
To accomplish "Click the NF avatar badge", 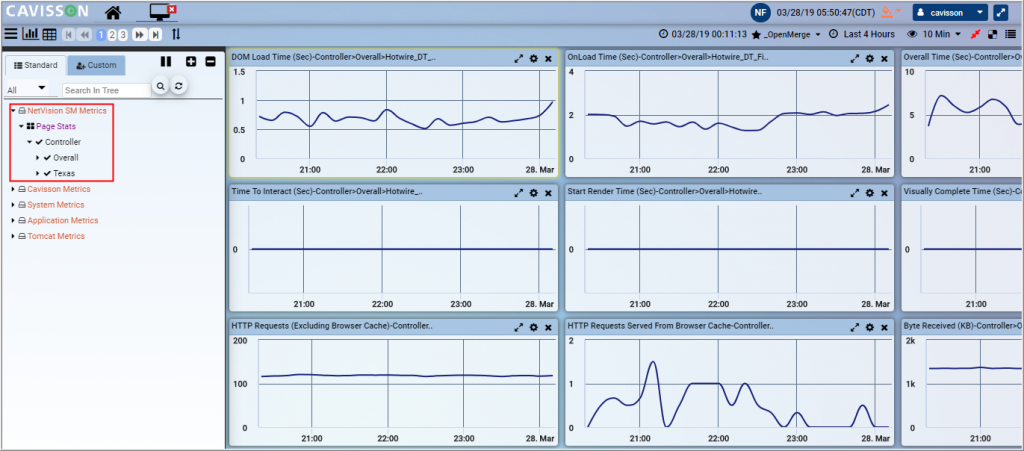I will click(760, 12).
